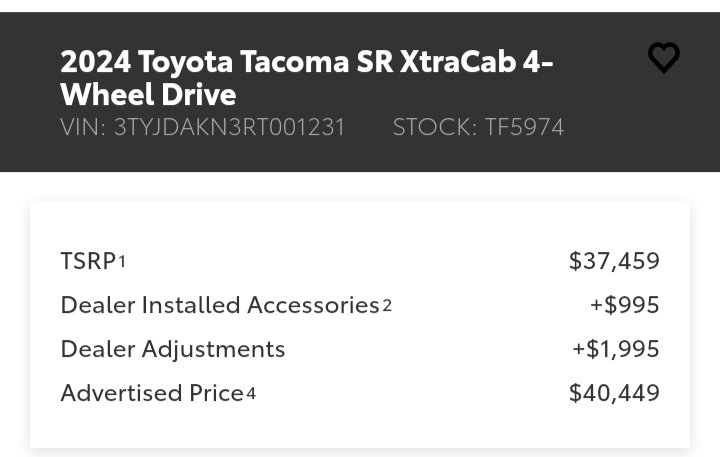
Task: Click the Dealer Installed Accessories label
Action: coord(220,305)
